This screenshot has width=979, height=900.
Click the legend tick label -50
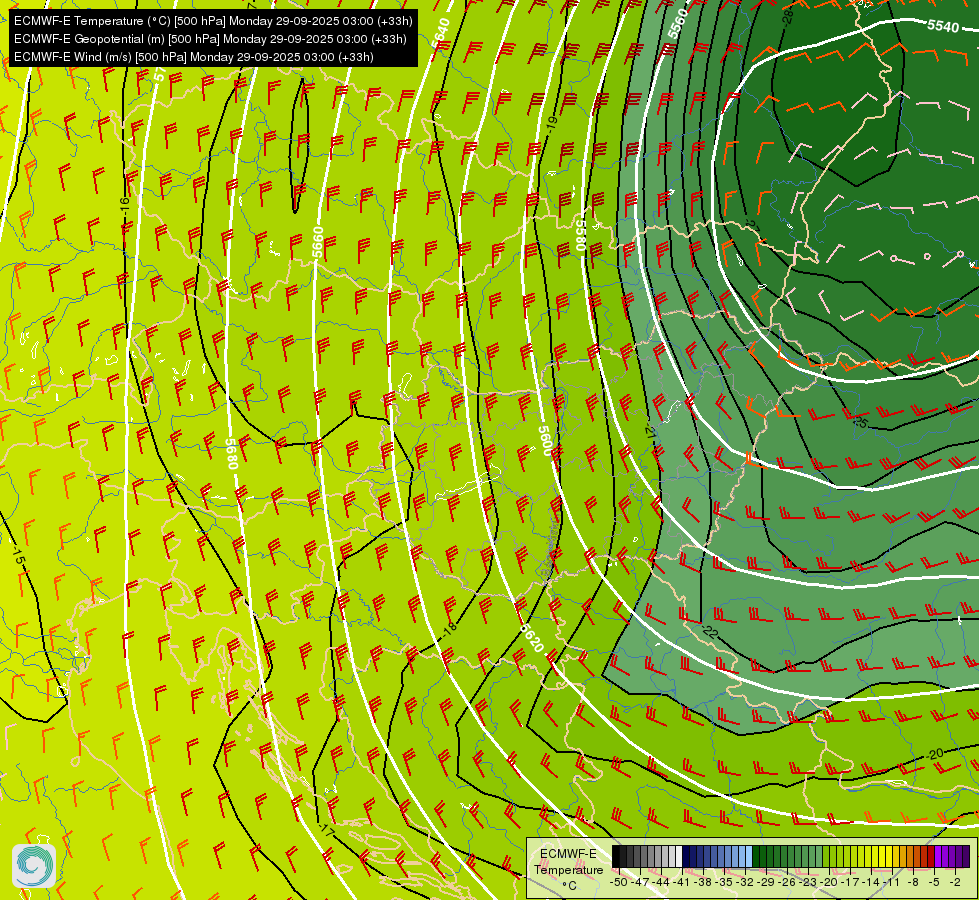(619, 882)
